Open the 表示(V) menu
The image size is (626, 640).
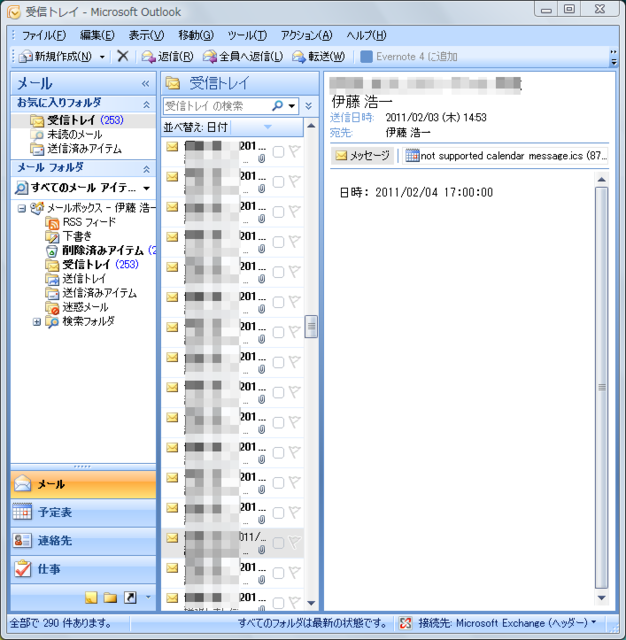146,36
